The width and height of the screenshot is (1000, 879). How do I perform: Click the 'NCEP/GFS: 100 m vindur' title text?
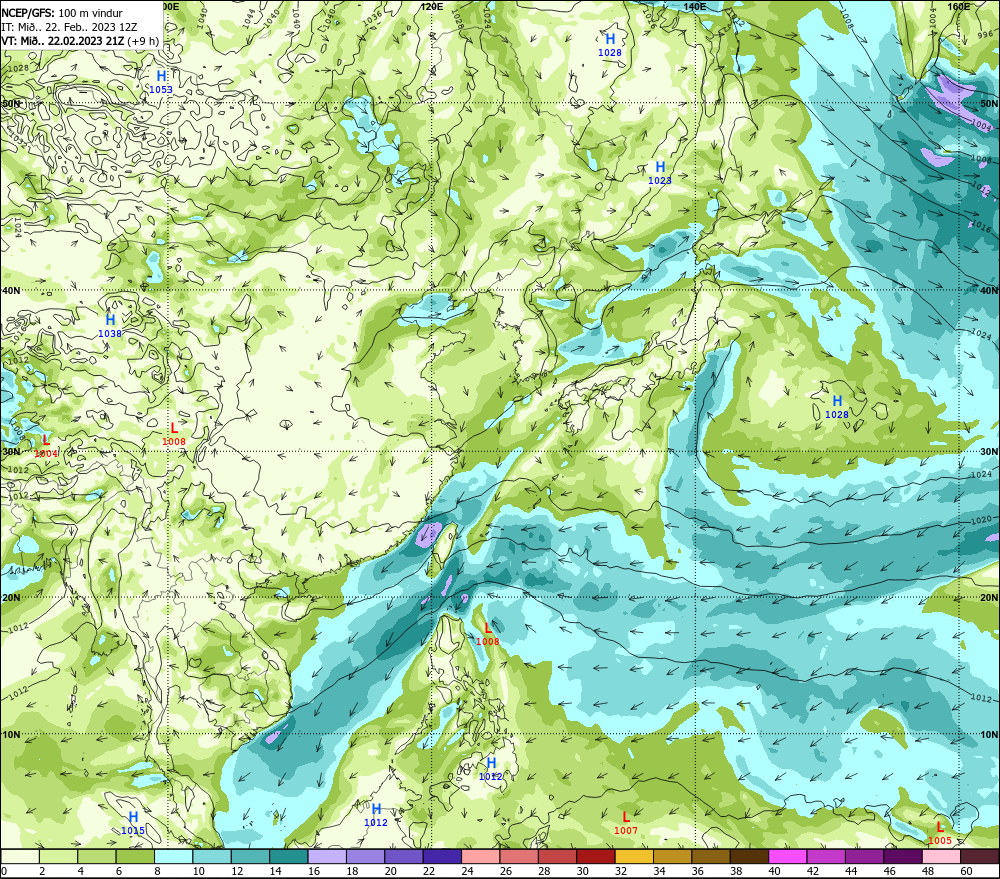62,13
